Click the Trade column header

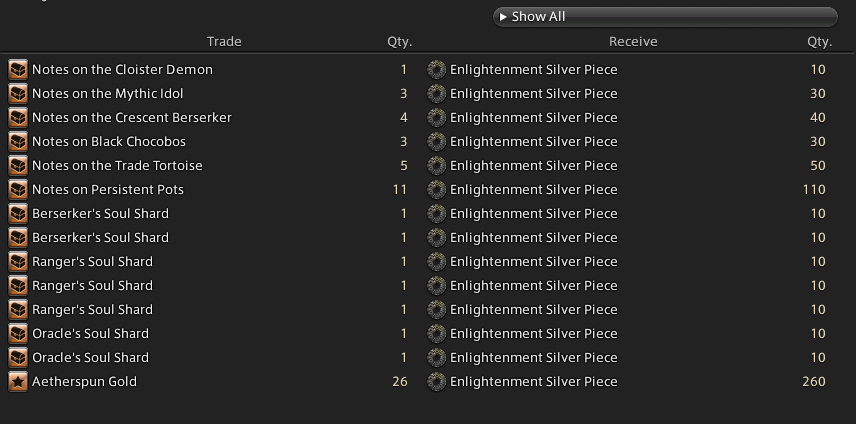(x=224, y=42)
